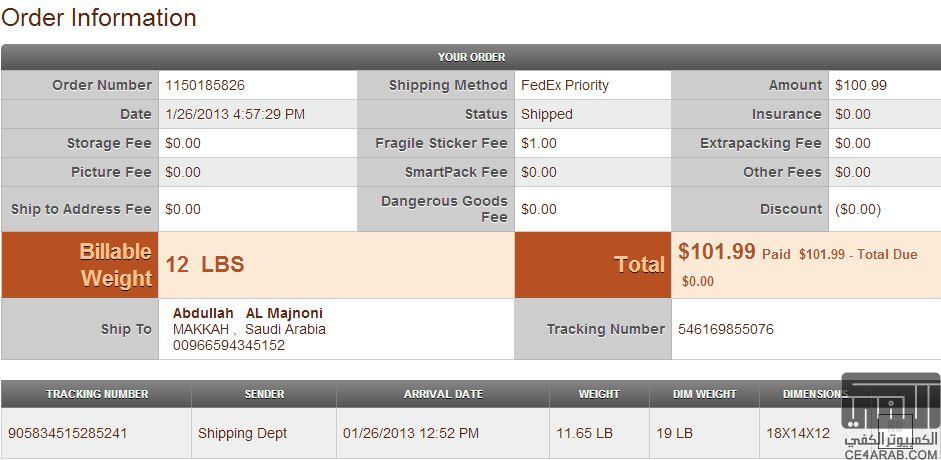Click package tracking number 905834515285241
This screenshot has width=941, height=460.
[68, 433]
